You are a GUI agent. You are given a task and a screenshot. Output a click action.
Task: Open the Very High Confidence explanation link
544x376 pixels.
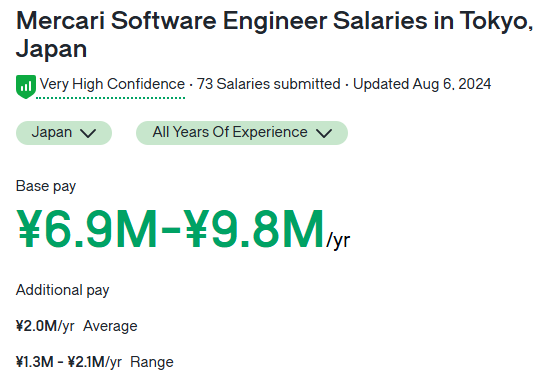coord(112,84)
